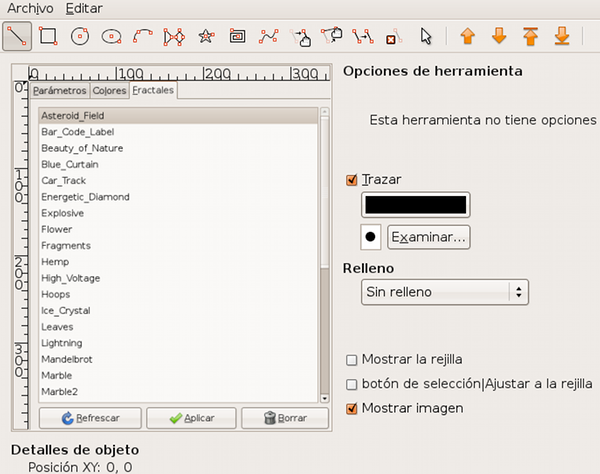Viewport: 600px width, 474px height.
Task: Choose the delete object tool
Action: 394,36
